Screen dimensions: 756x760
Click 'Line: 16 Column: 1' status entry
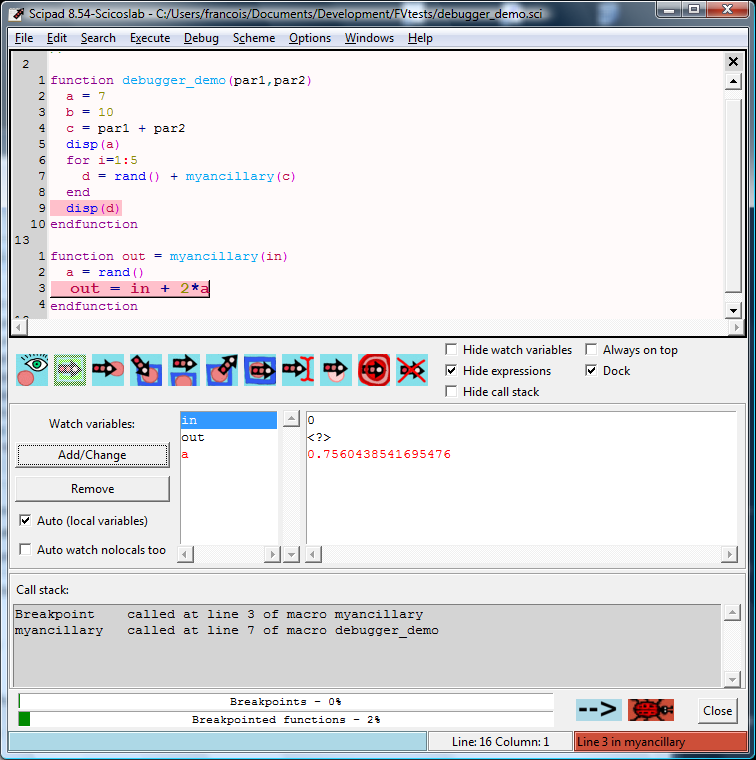pos(500,742)
